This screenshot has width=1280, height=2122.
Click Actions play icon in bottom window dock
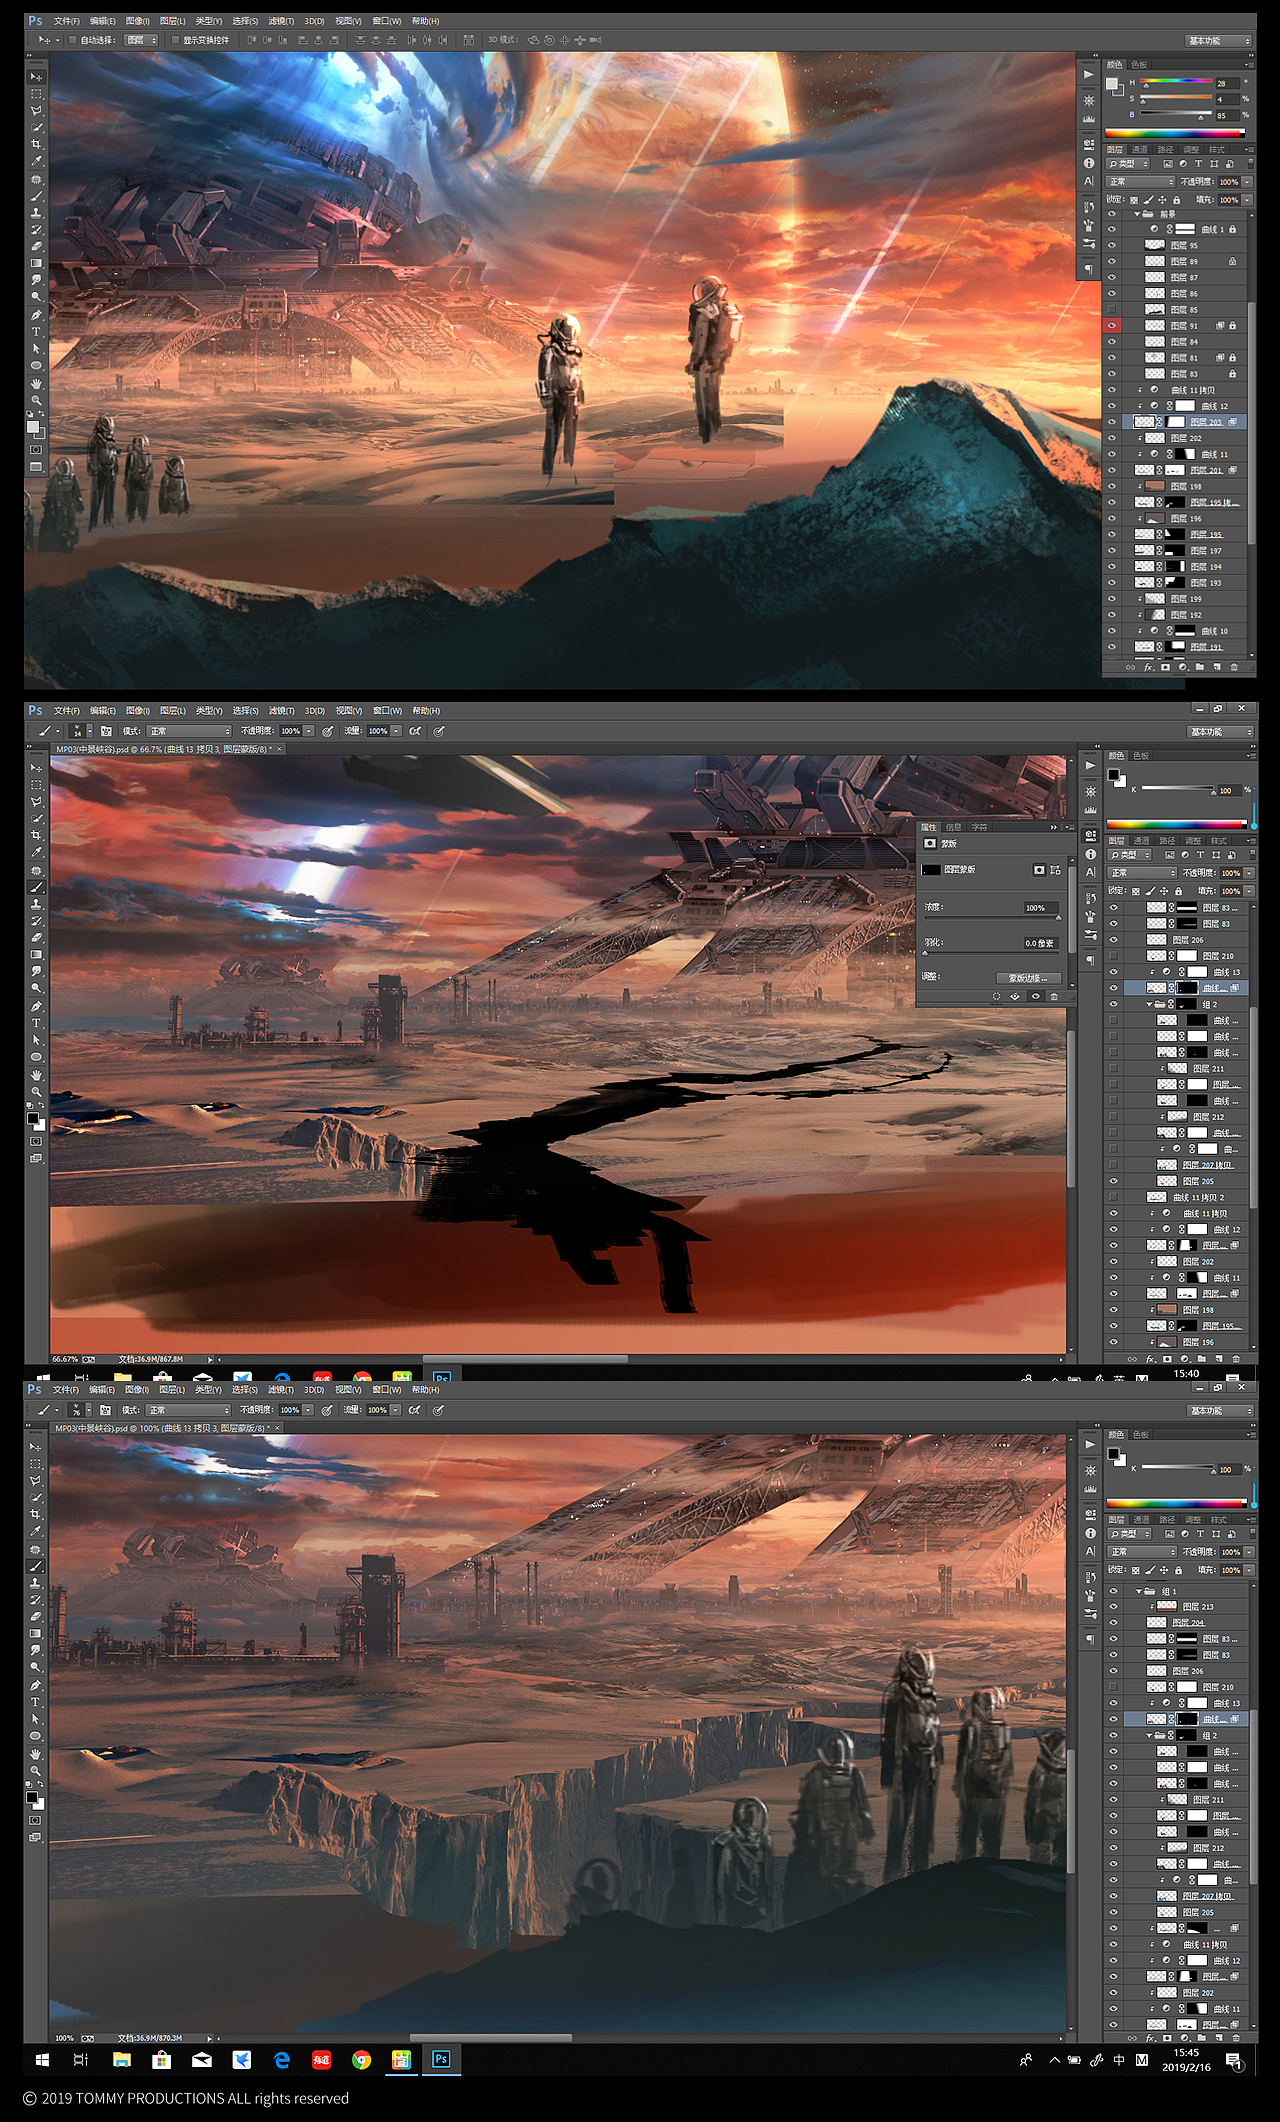[x=1089, y=1444]
